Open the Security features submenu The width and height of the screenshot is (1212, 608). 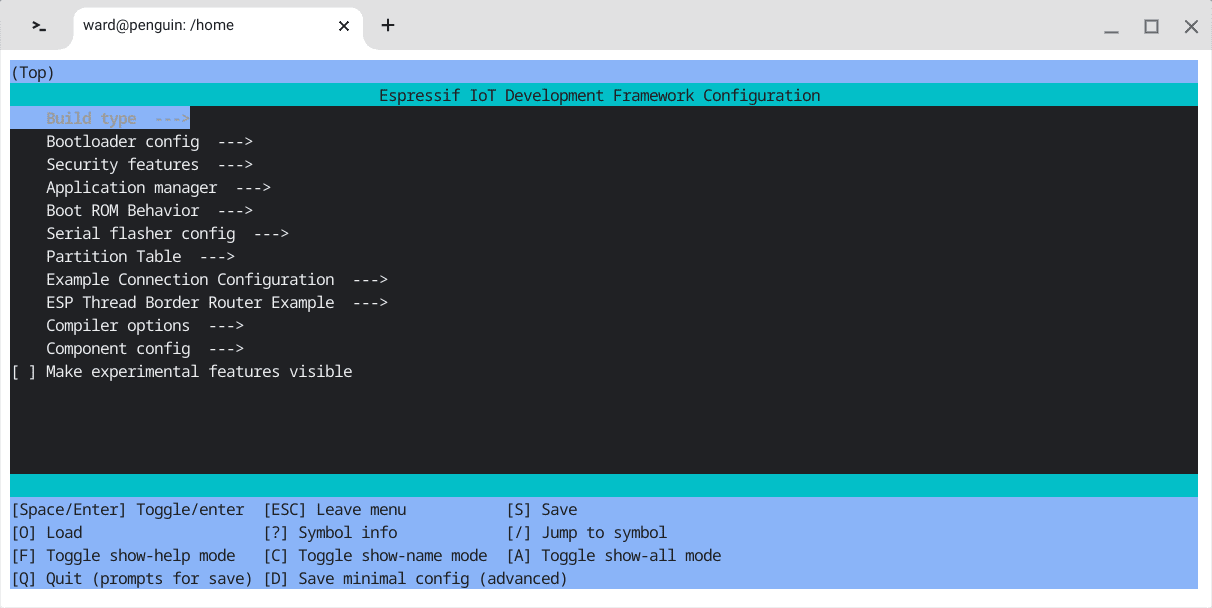click(149, 165)
